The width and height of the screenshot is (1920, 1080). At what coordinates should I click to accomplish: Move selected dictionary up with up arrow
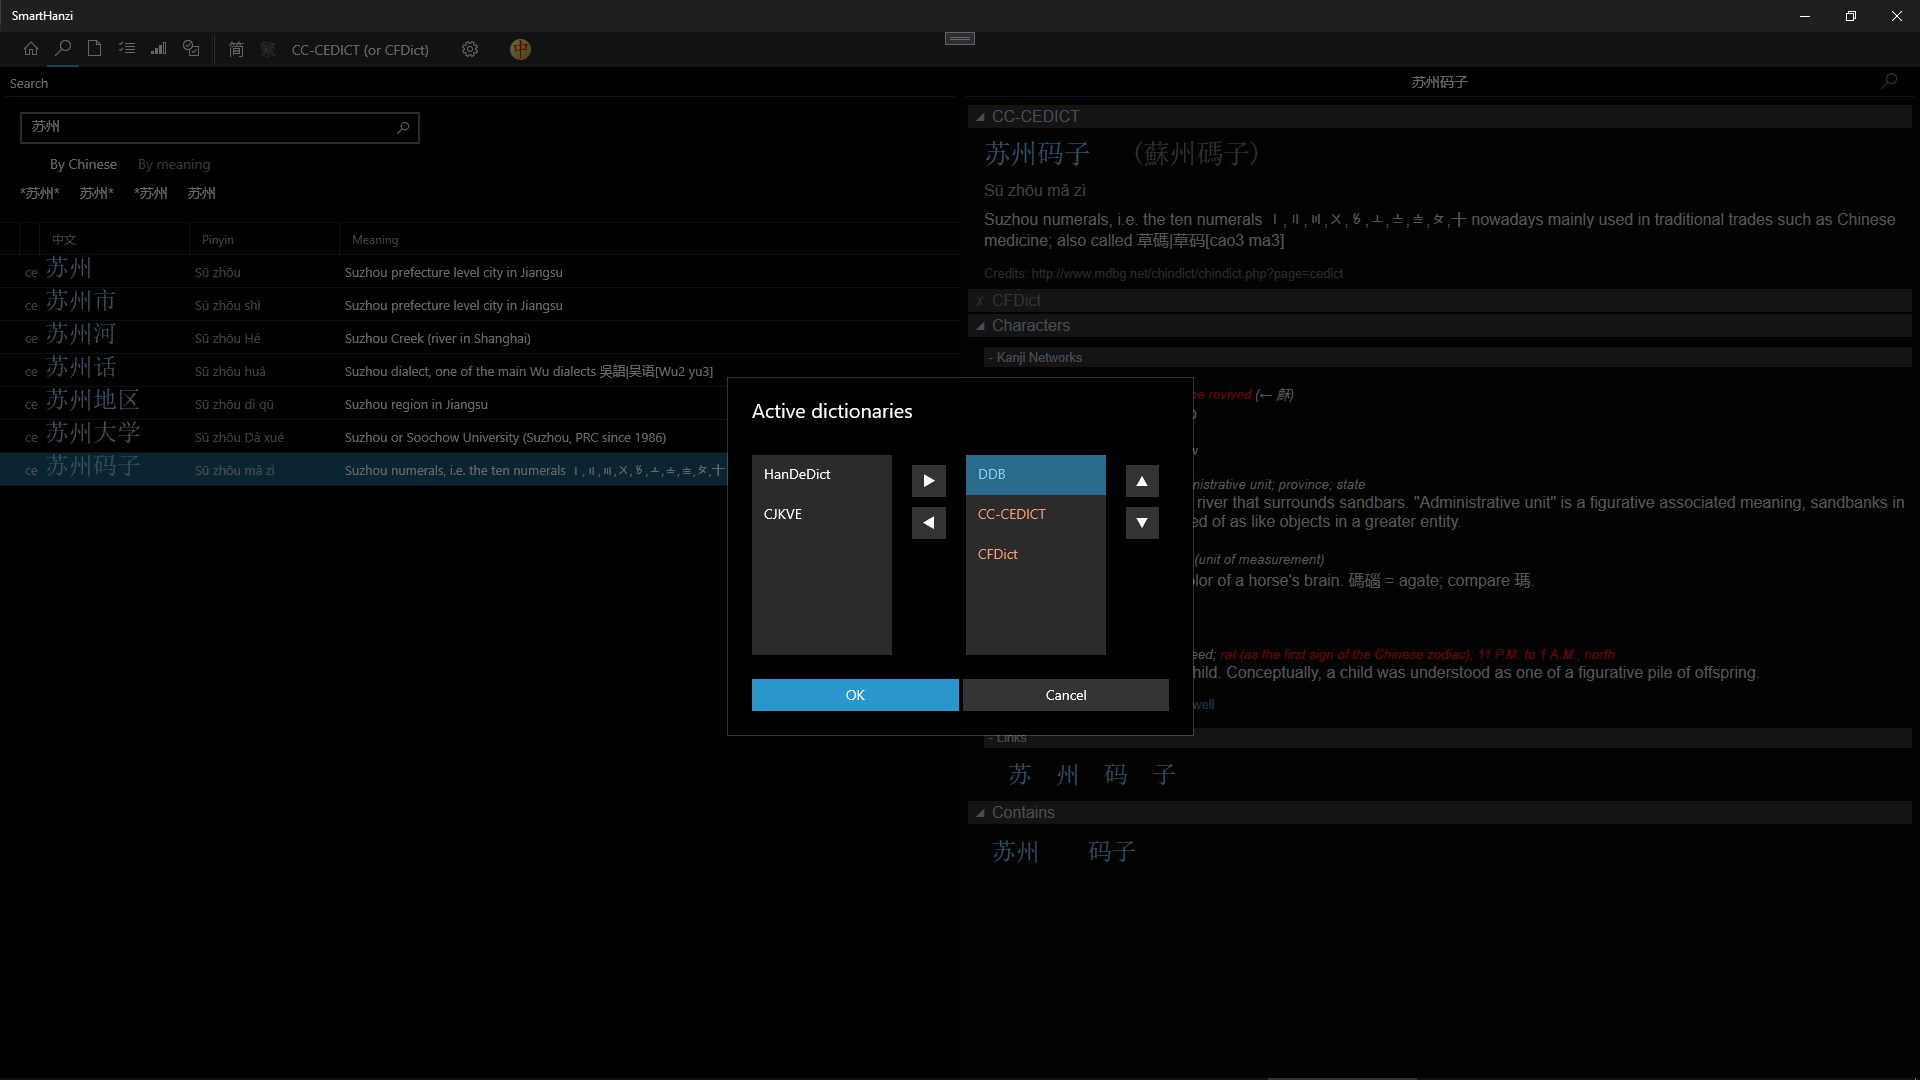(x=1142, y=481)
